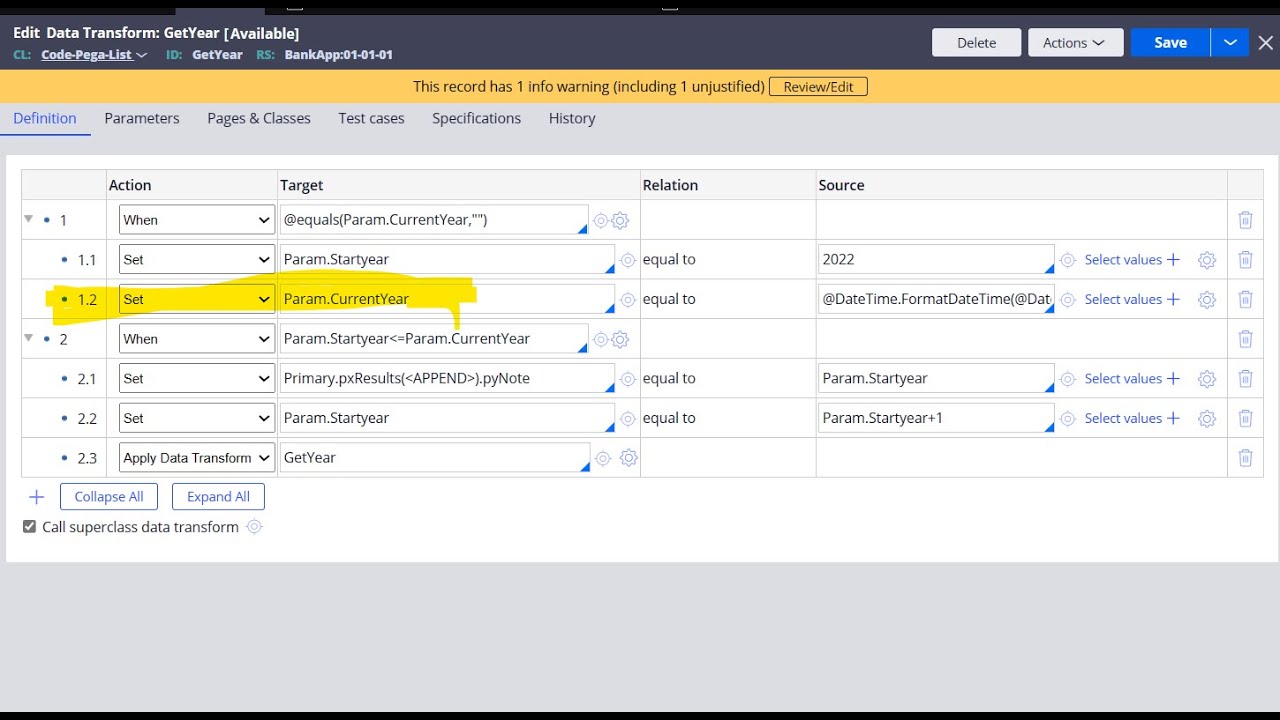The width and height of the screenshot is (1280, 720).
Task: Collapse step 2 tree triangle
Action: 28,338
